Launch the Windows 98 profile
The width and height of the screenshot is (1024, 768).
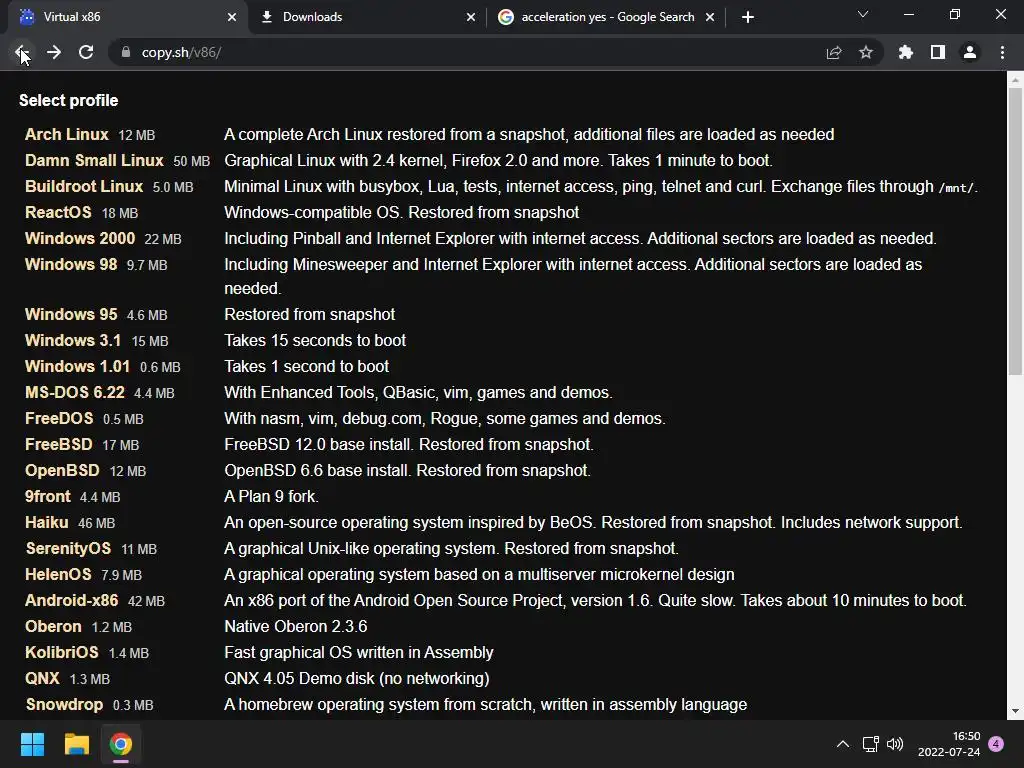pos(71,264)
